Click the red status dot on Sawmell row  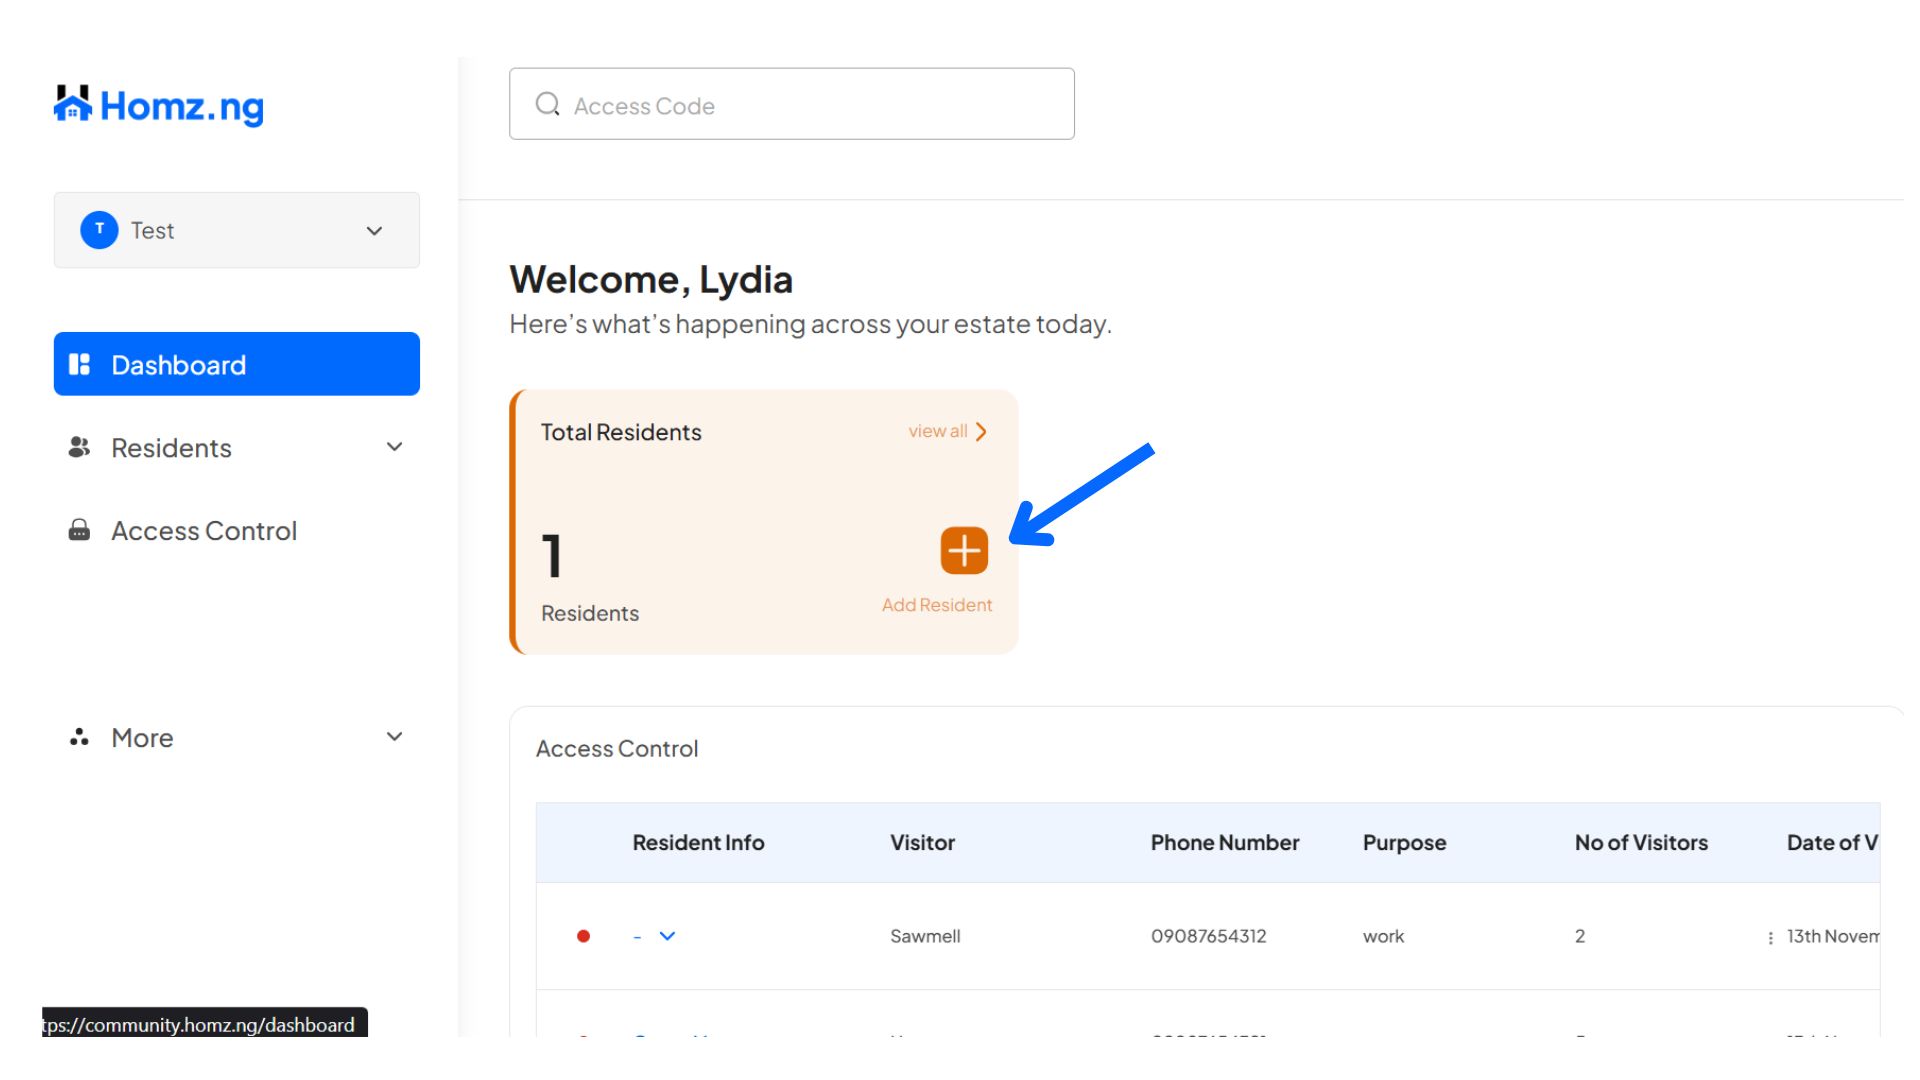(584, 936)
